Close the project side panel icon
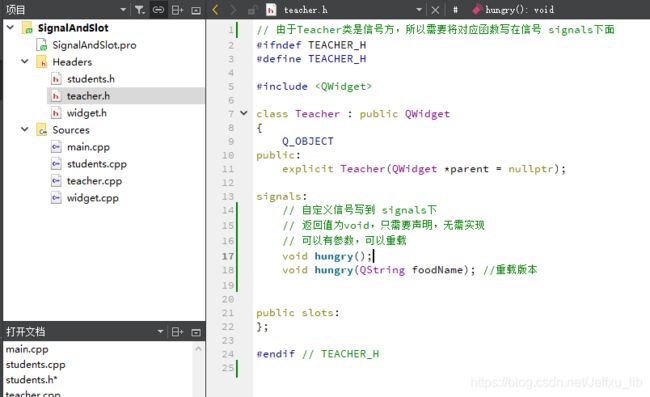 196,10
